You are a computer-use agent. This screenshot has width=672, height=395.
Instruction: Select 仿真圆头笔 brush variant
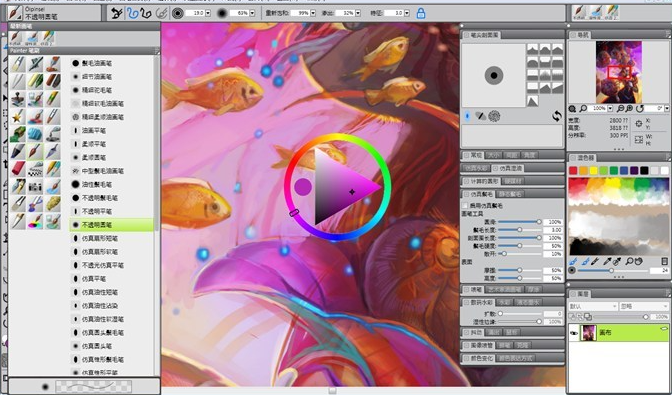coord(111,346)
